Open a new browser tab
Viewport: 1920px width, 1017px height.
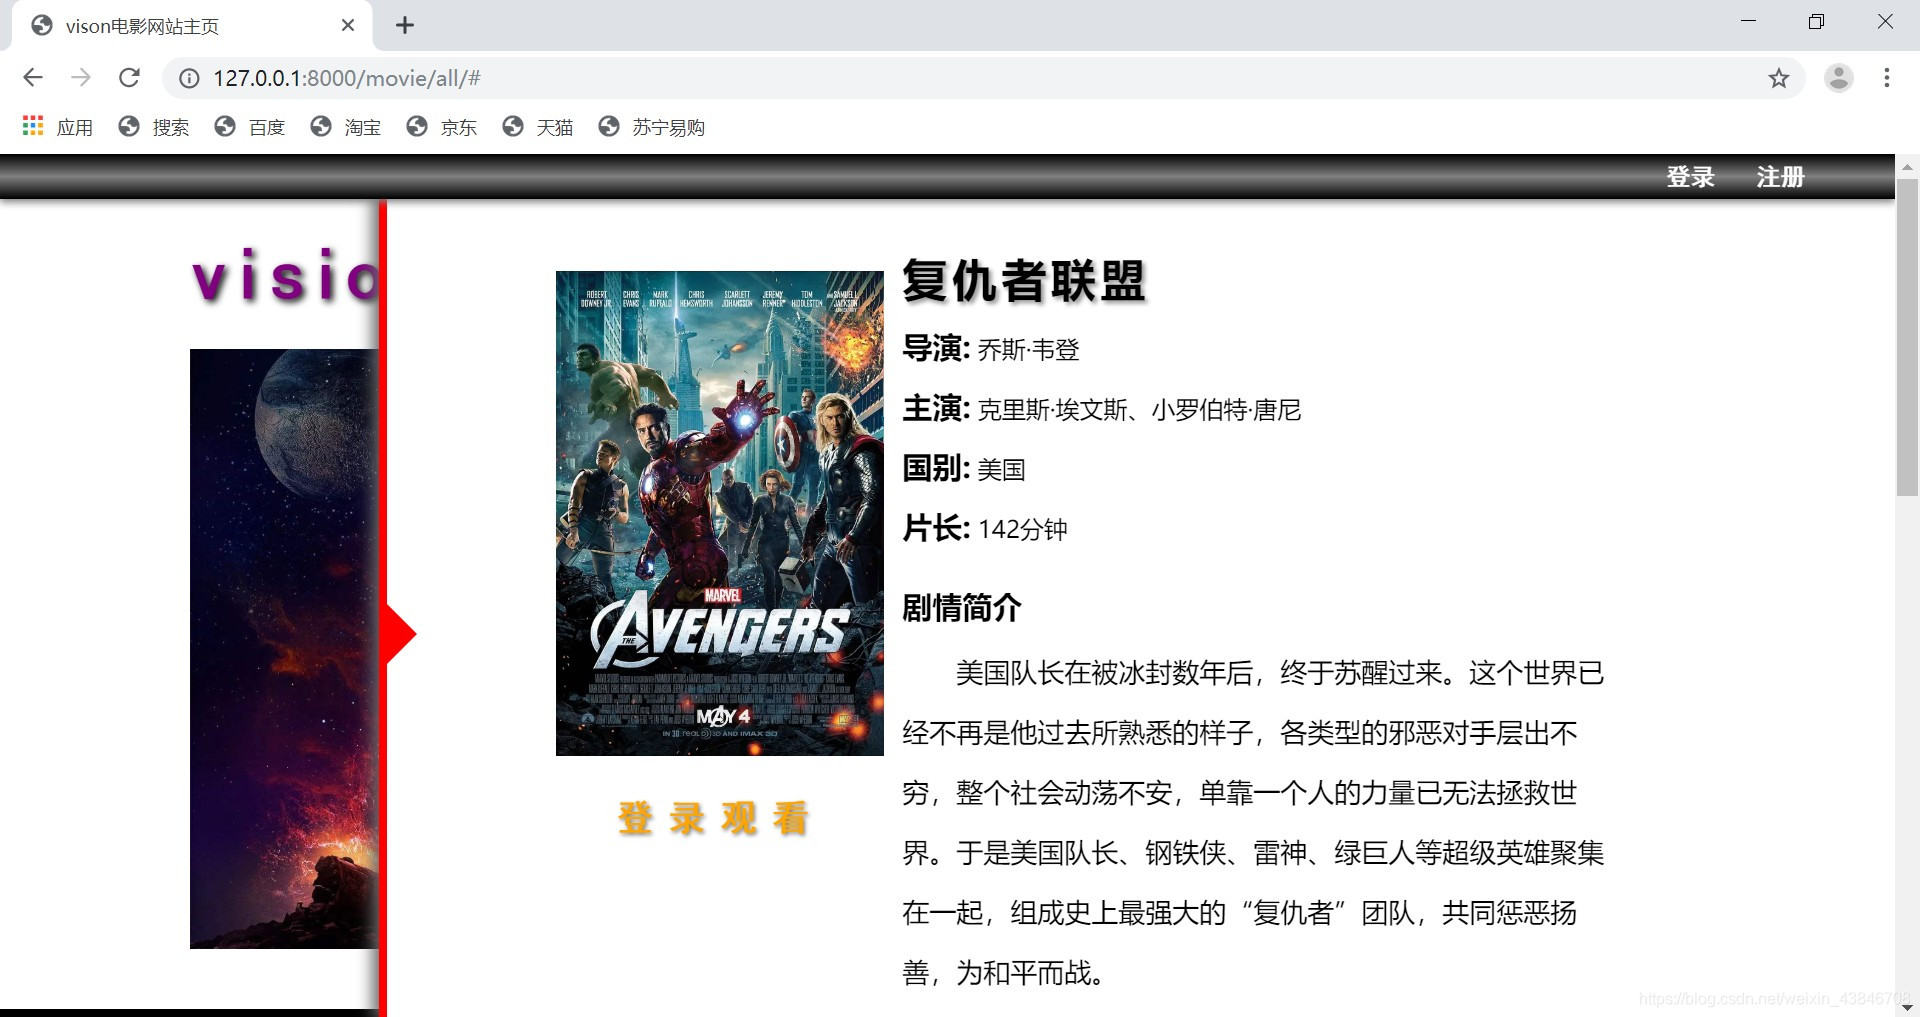coord(404,25)
